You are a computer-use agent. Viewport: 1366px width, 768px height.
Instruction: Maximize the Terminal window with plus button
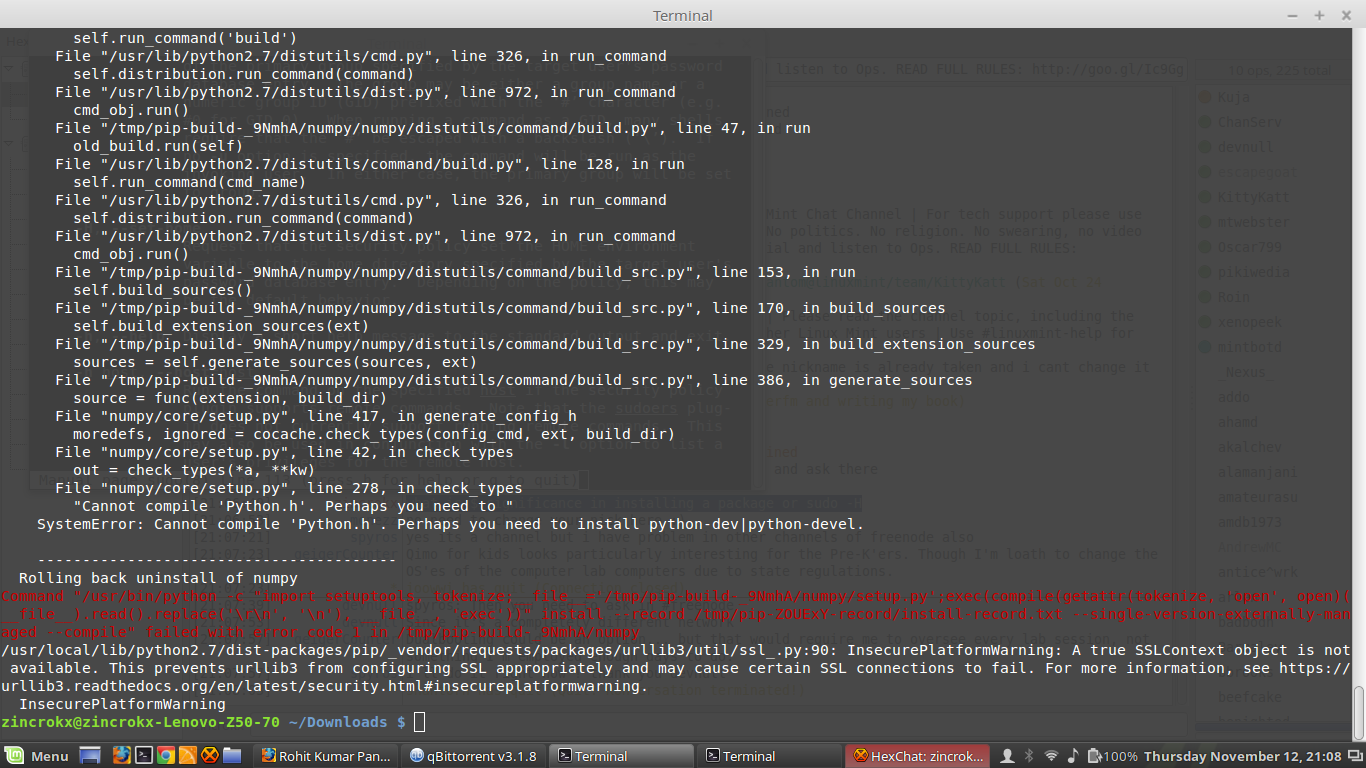[x=1319, y=15]
